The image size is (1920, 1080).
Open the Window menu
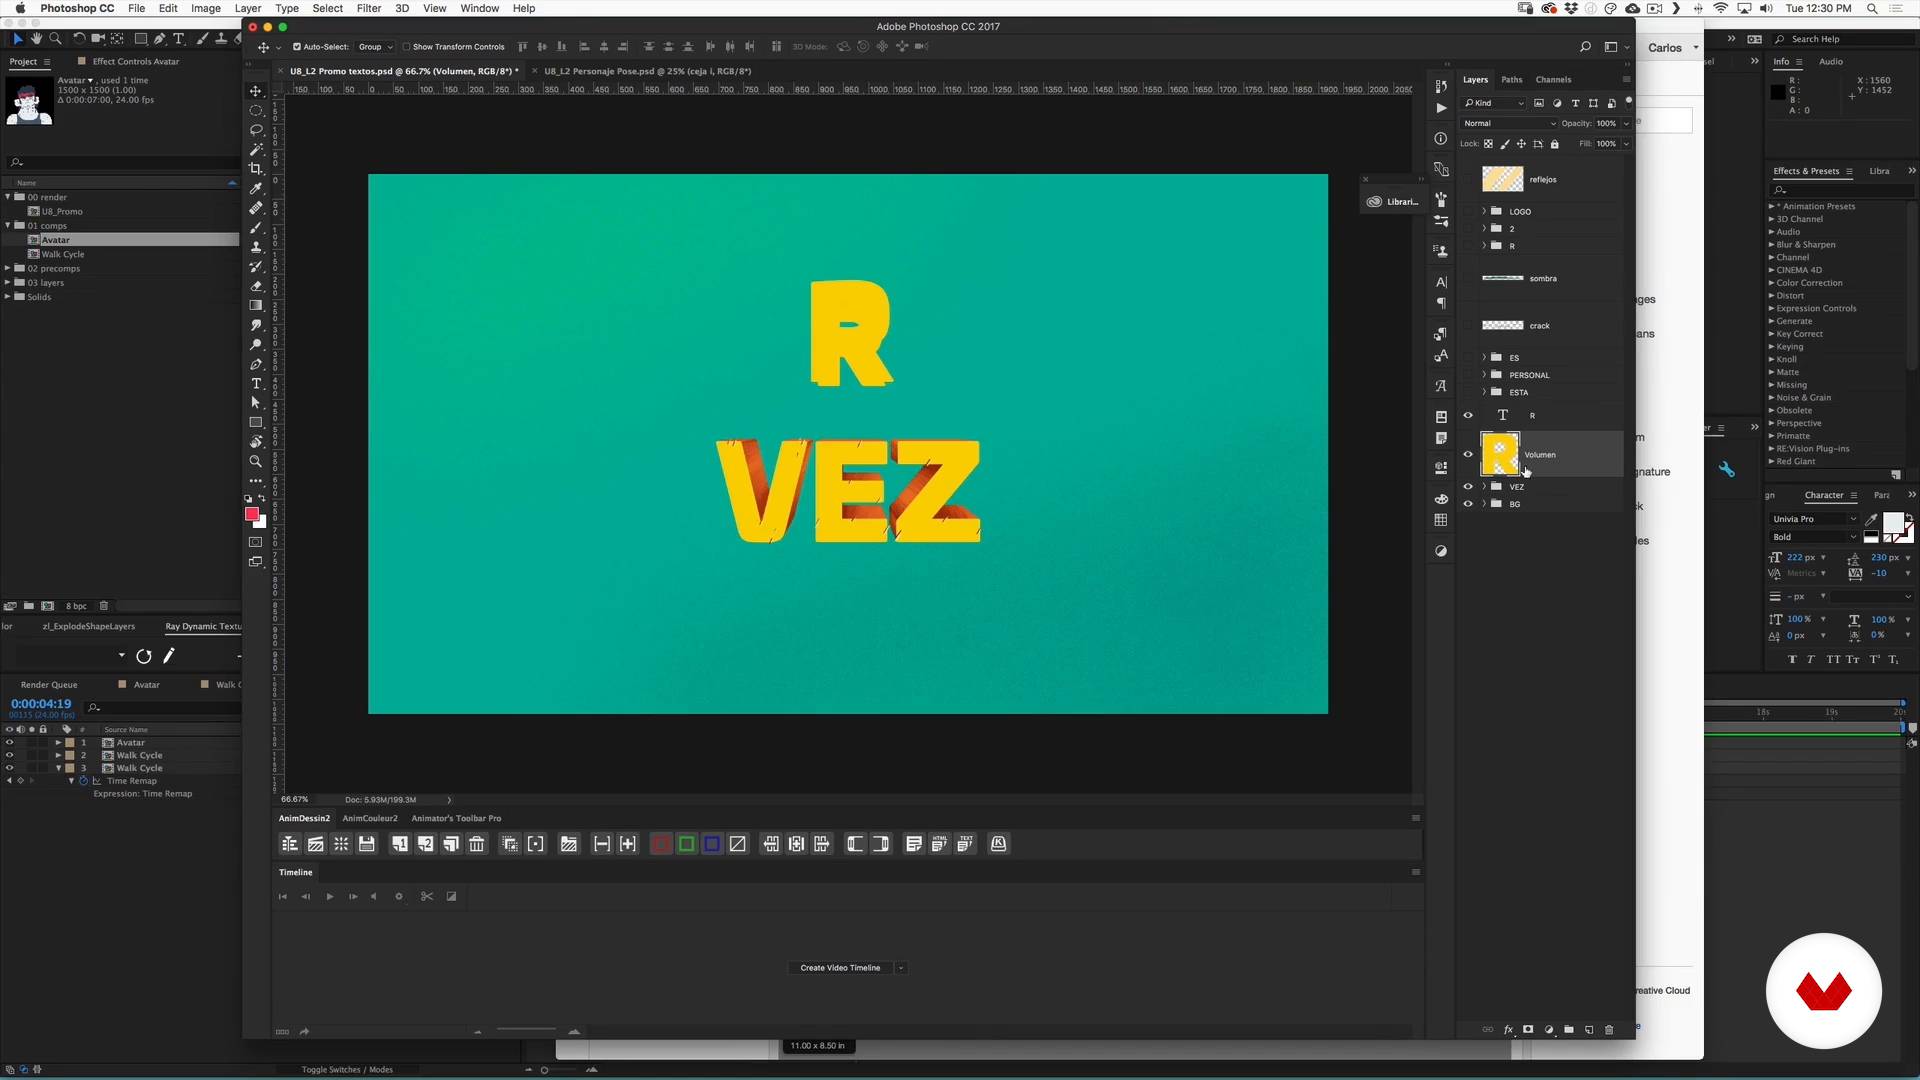pos(479,8)
